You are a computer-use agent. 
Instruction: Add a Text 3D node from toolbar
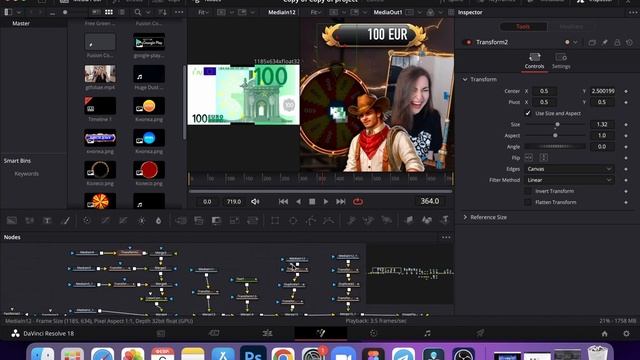click(444, 220)
